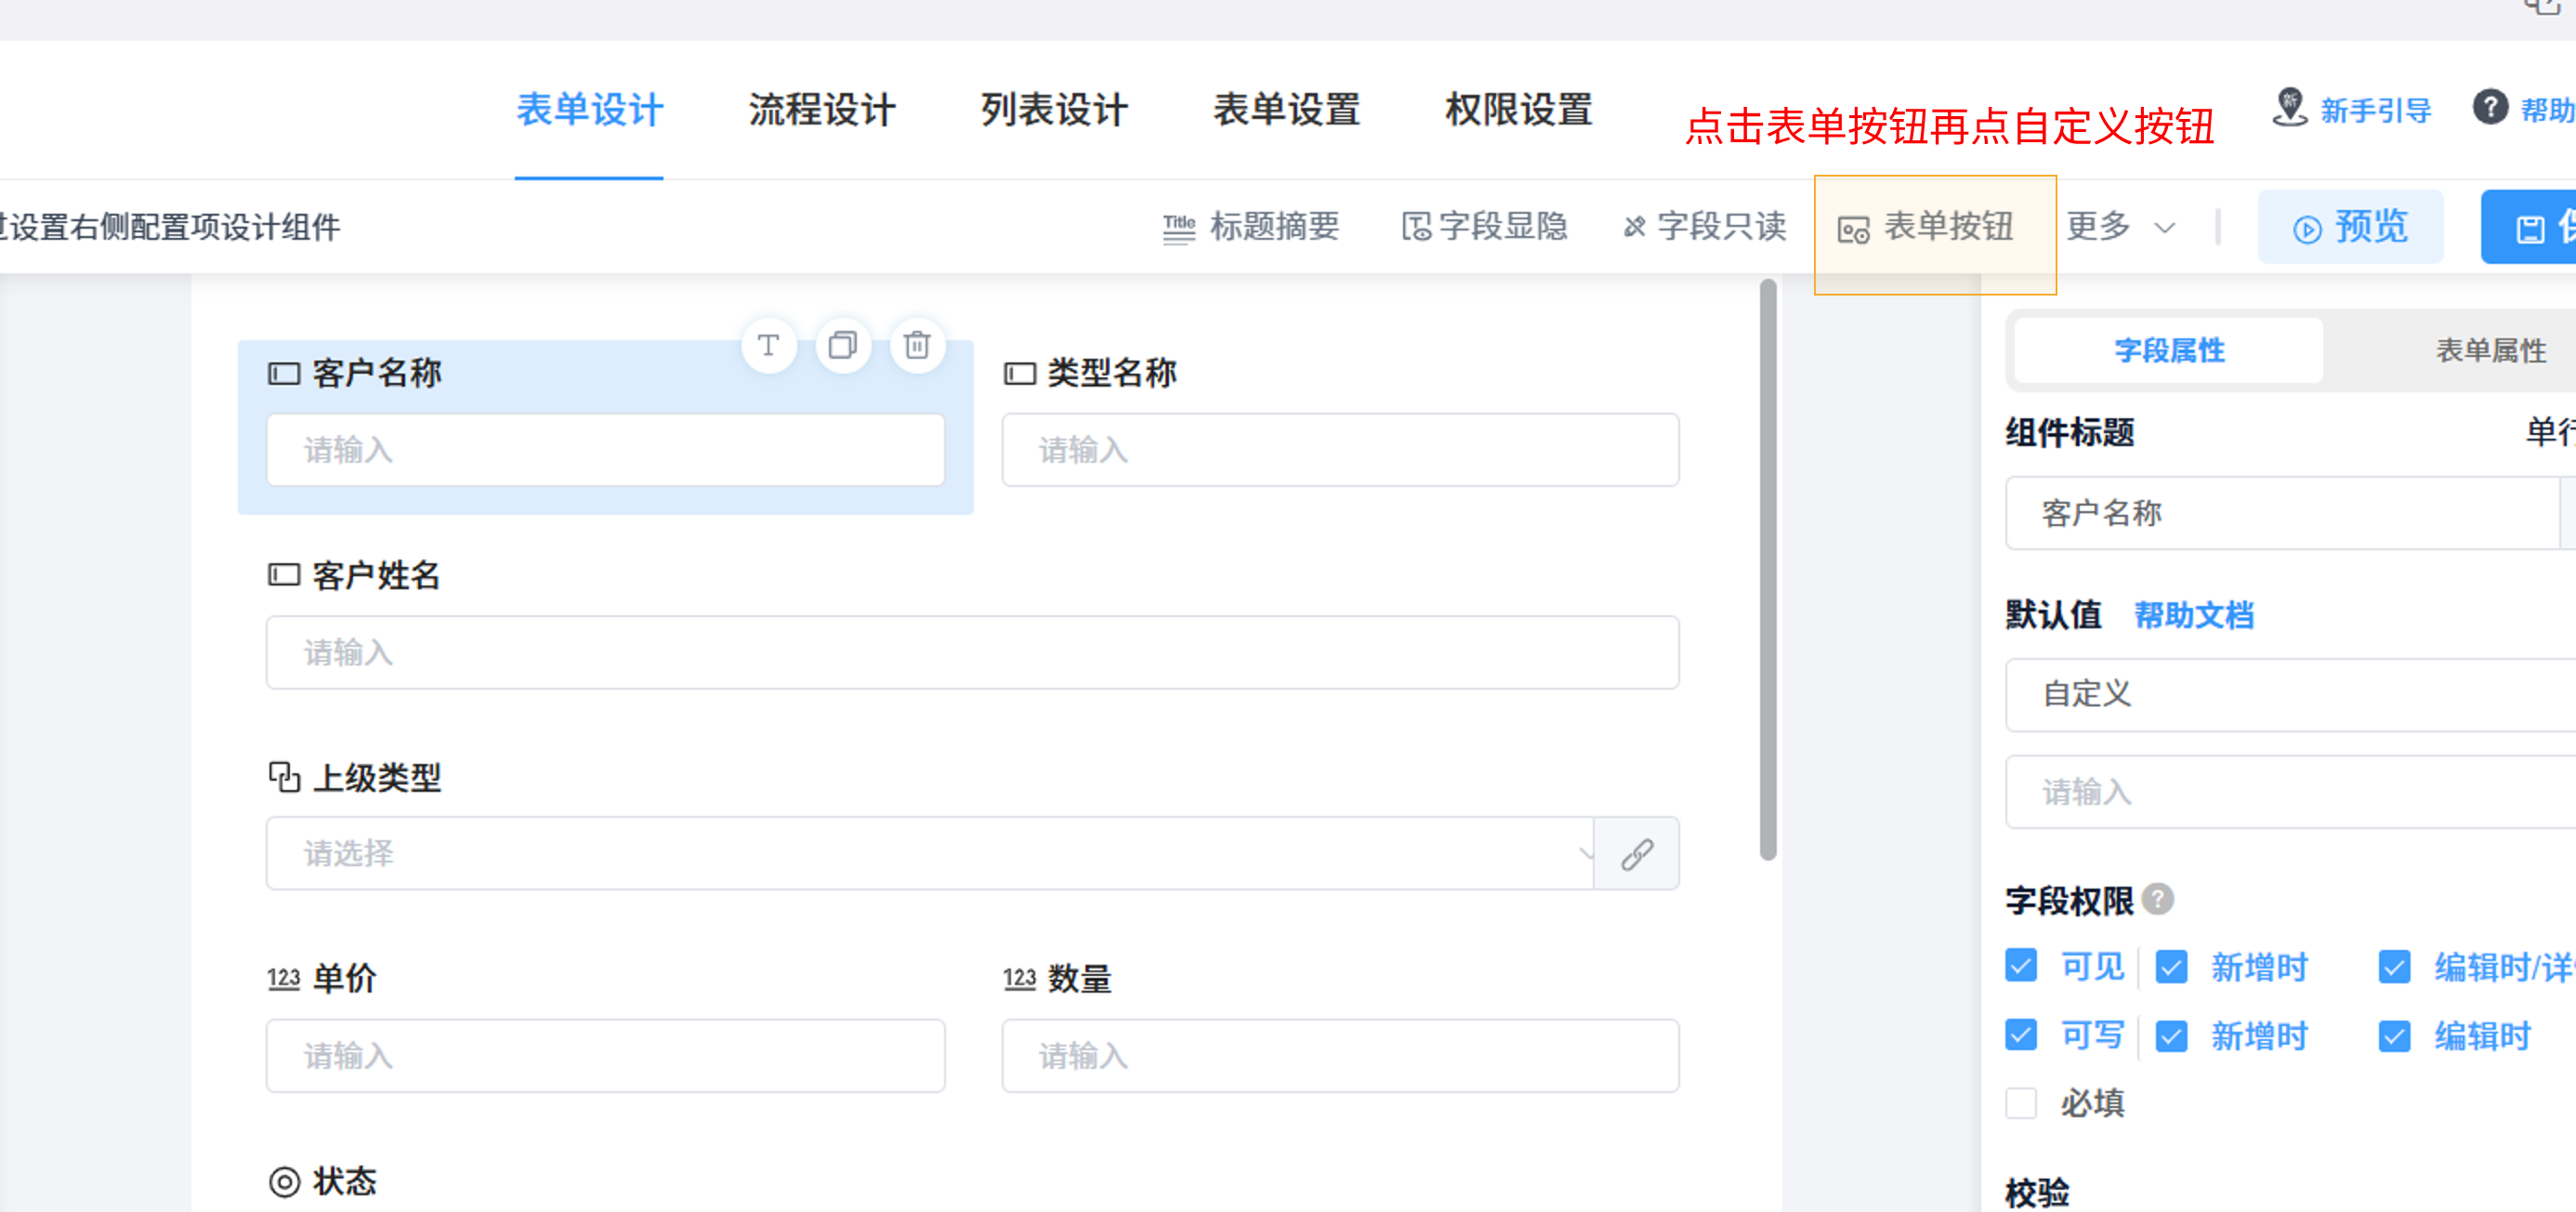The image size is (2576, 1212).
Task: Enable the 必填 checkbox
Action: pos(2021,1103)
